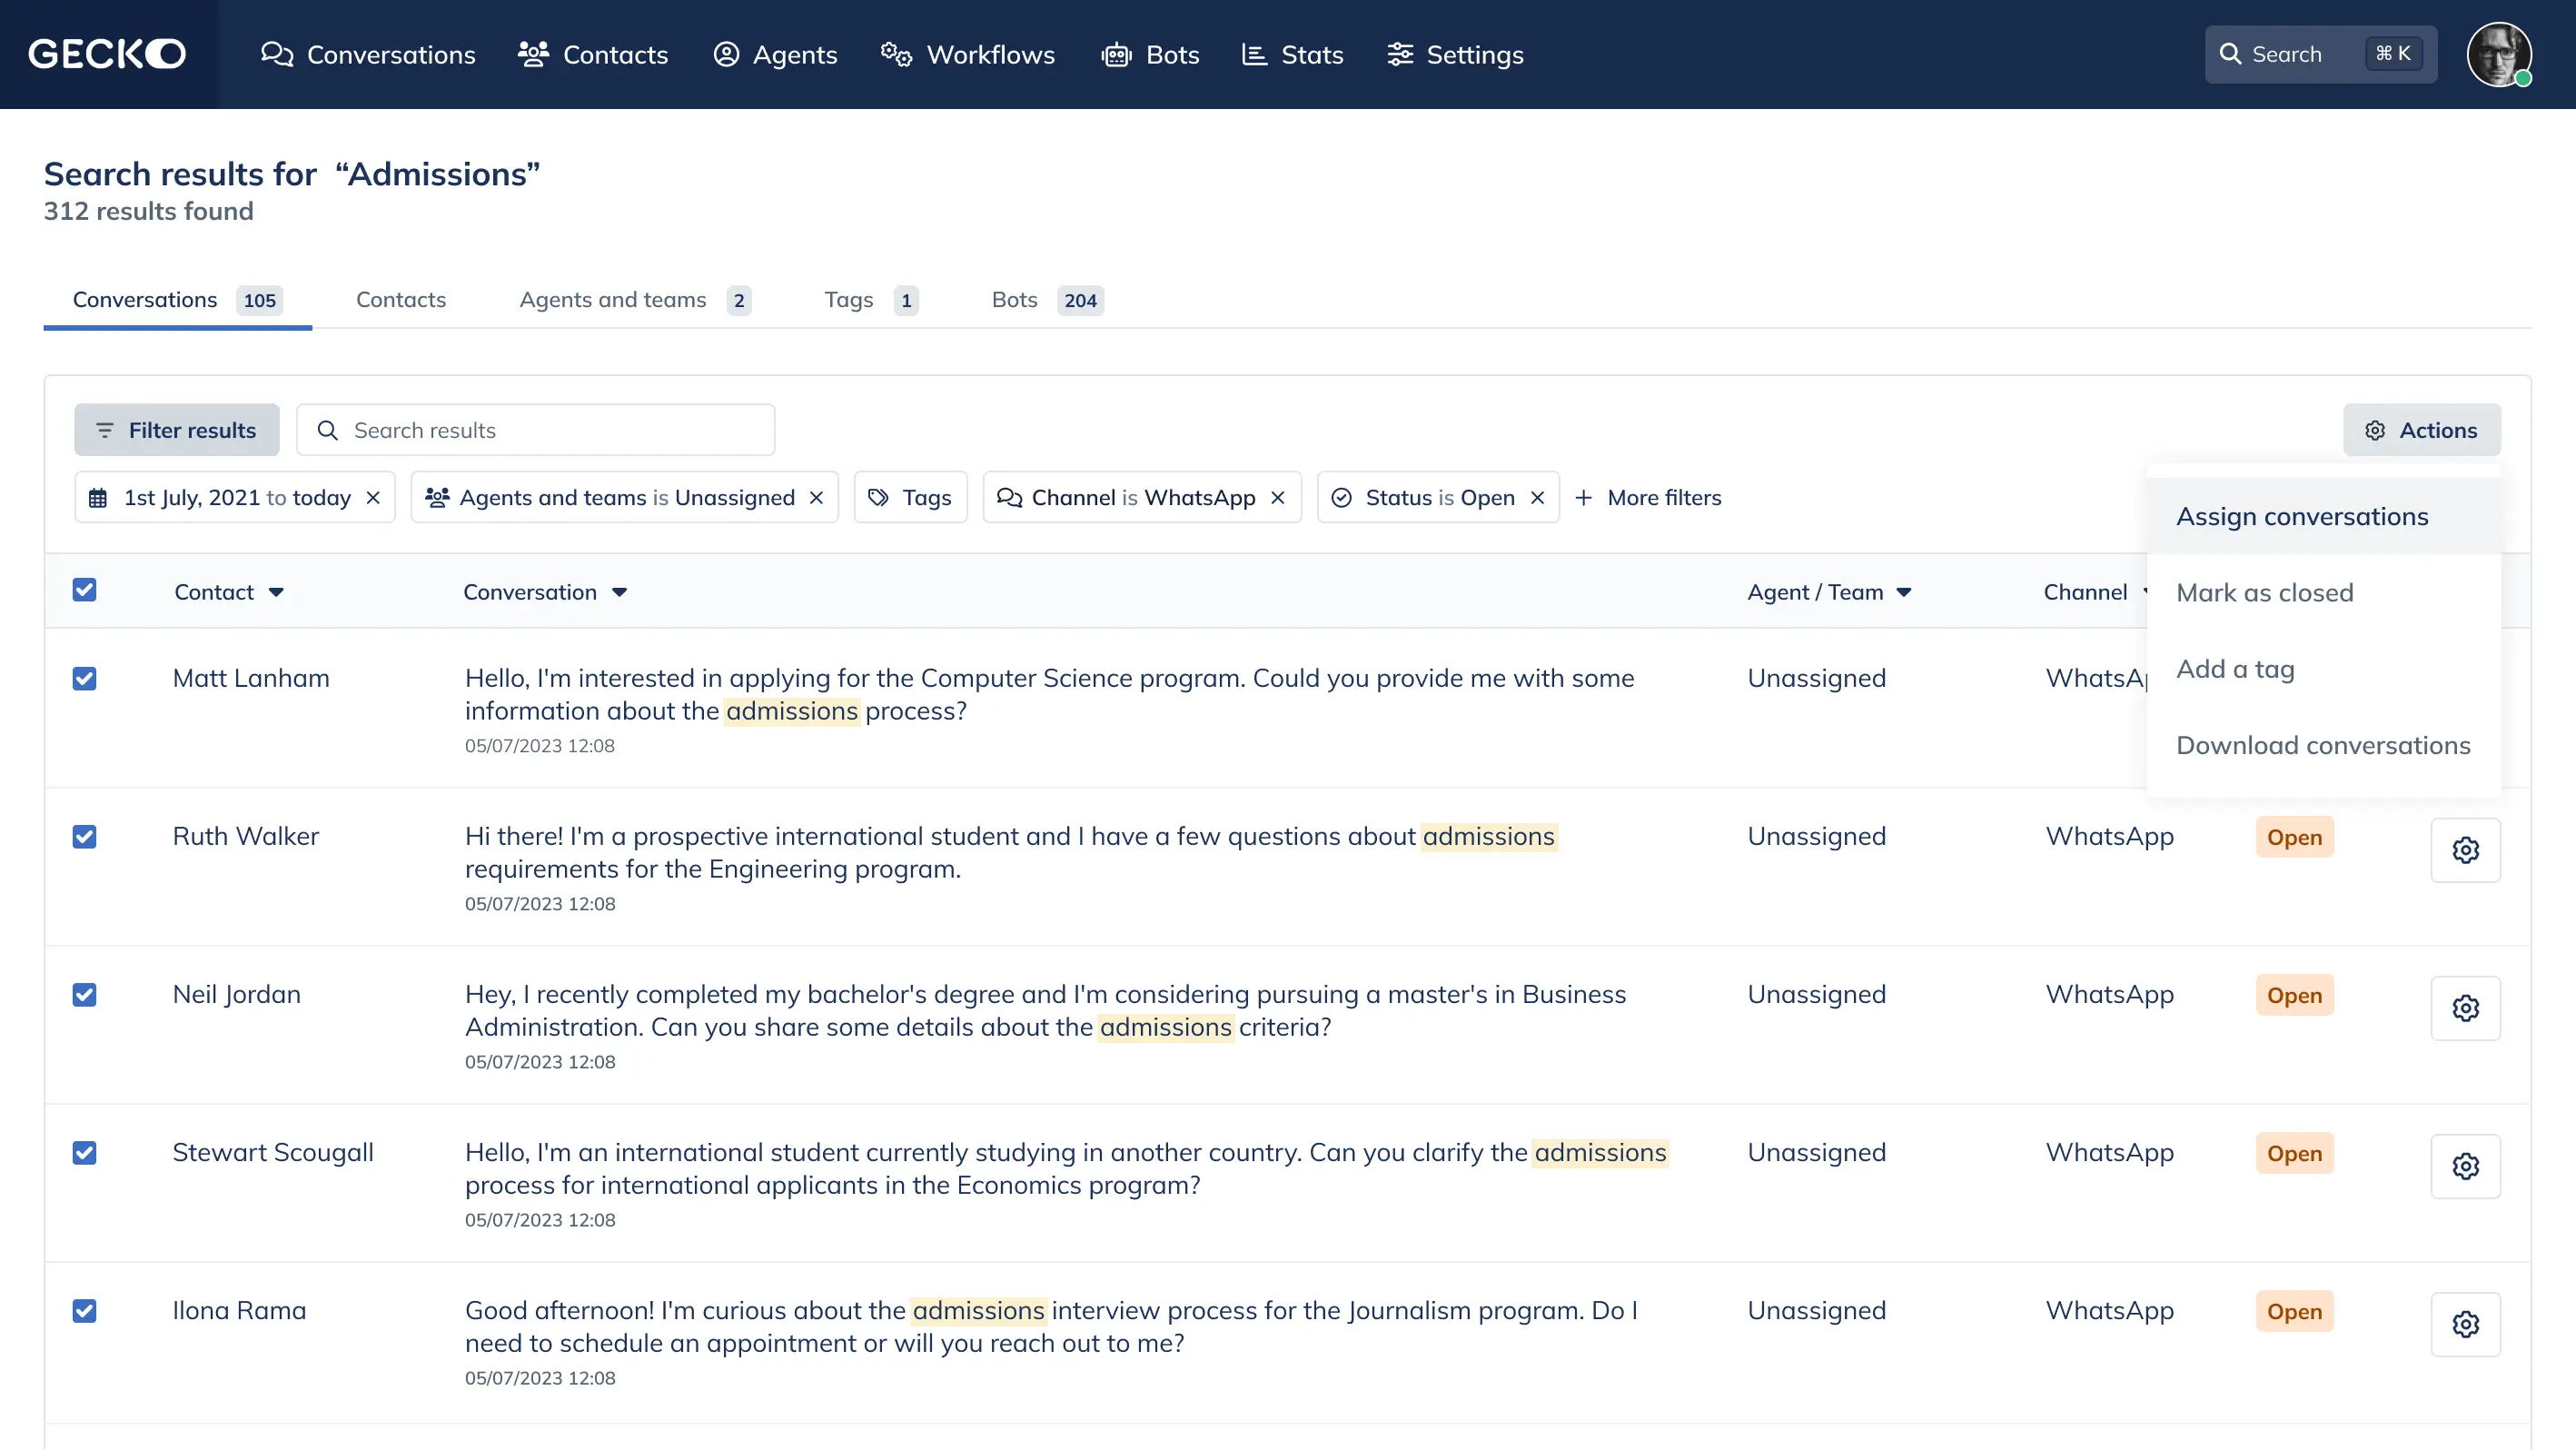Expand the Conversation column dropdown arrow
The width and height of the screenshot is (2576, 1450).
pos(620,593)
